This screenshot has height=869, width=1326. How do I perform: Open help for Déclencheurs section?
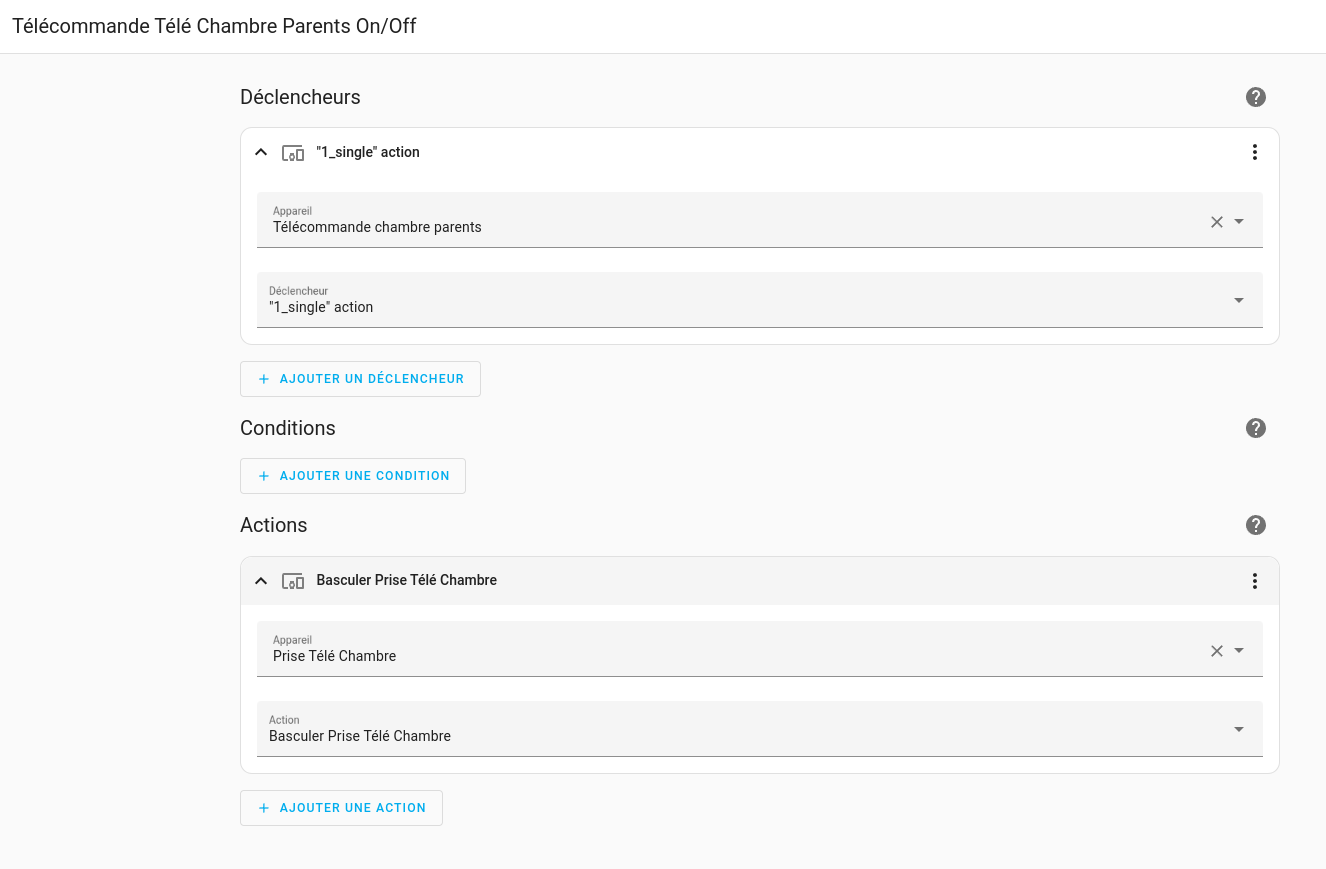point(1256,97)
